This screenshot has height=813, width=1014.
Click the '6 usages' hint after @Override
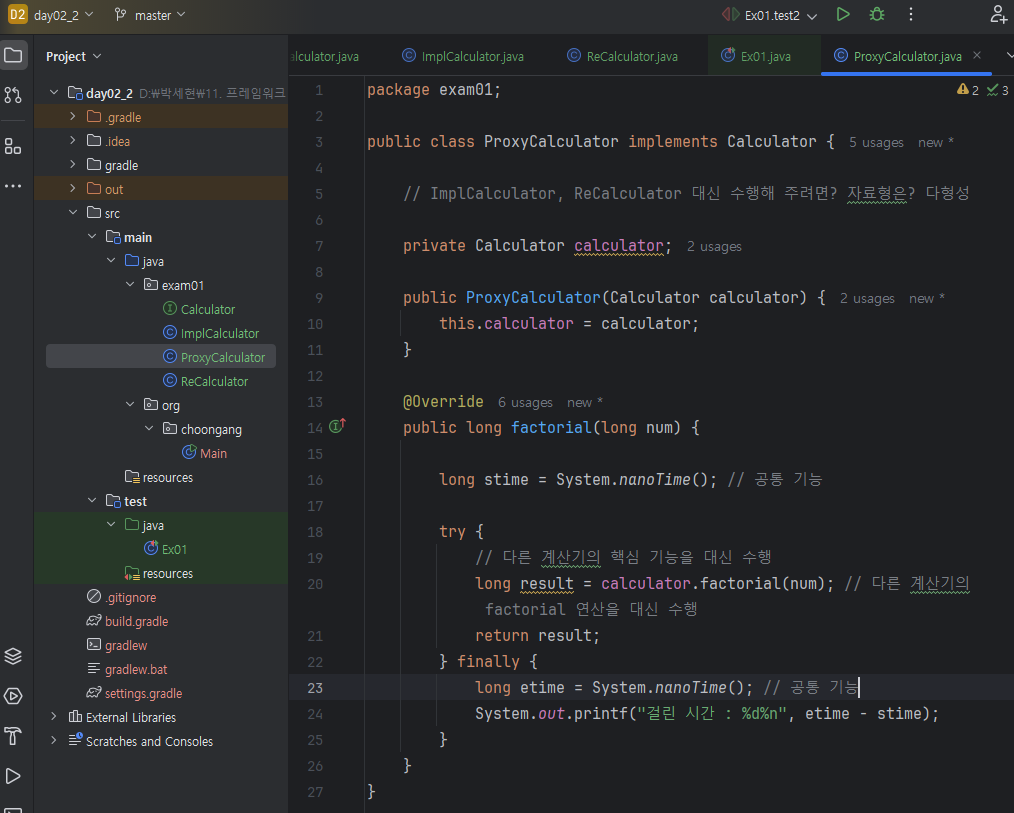(525, 402)
